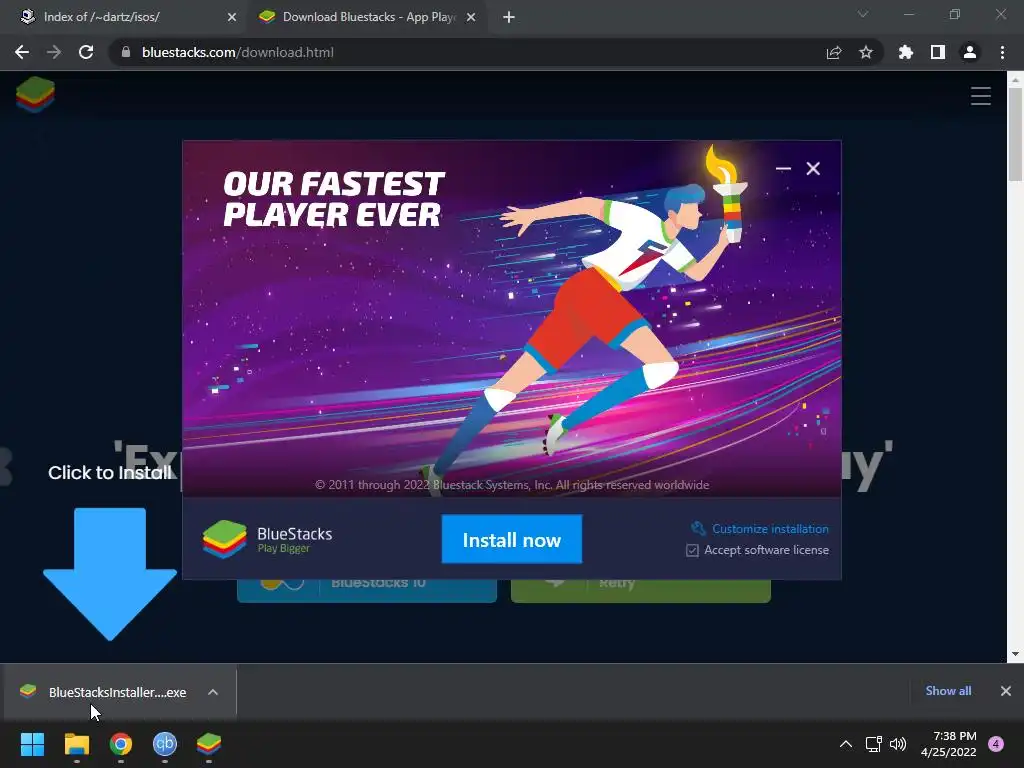This screenshot has width=1024, height=768.
Task: Bookmark this page with star icon
Action: 866,52
